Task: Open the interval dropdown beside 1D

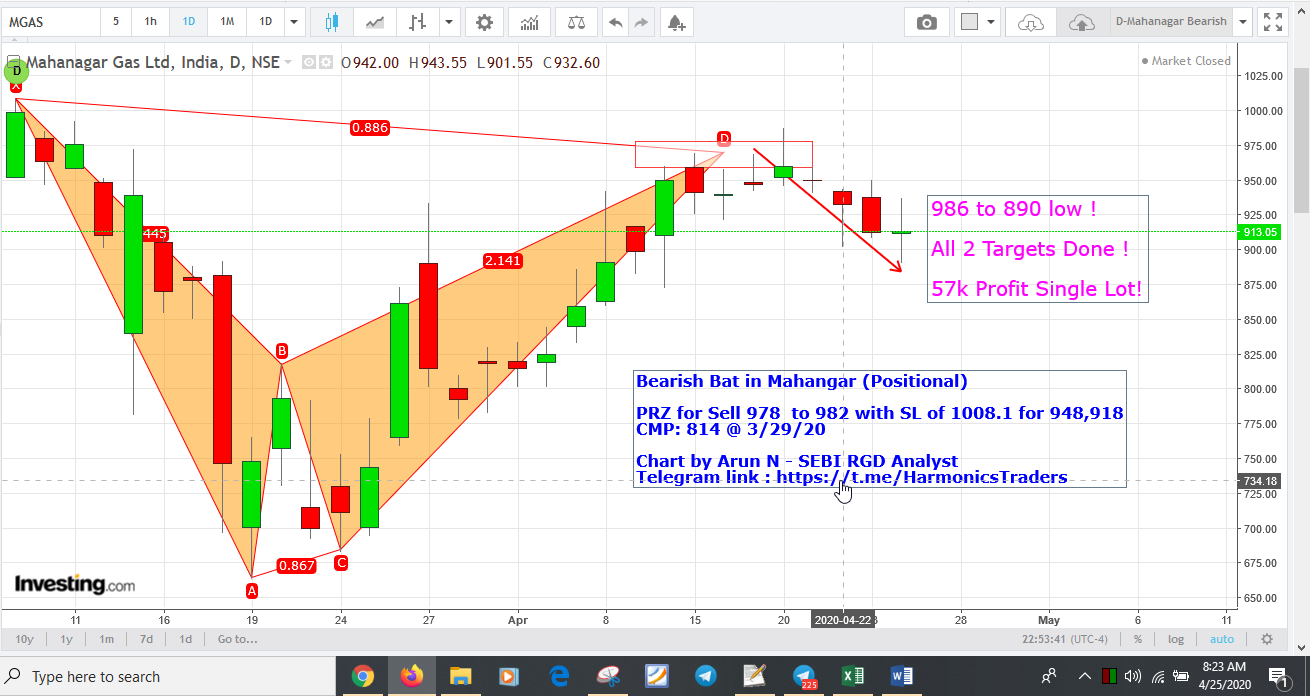Action: tap(293, 21)
